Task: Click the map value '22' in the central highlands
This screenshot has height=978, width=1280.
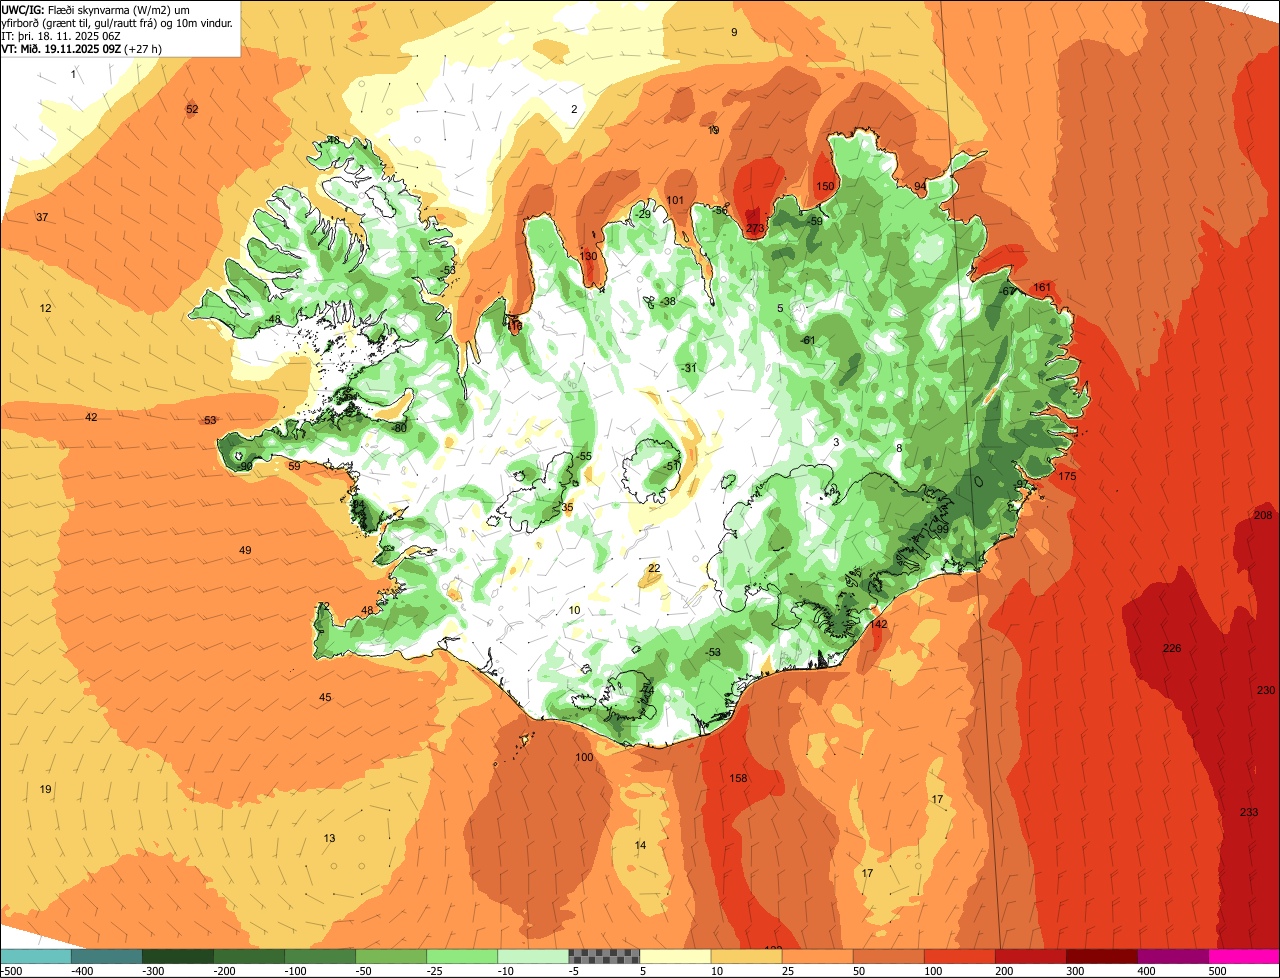Action: 654,568
